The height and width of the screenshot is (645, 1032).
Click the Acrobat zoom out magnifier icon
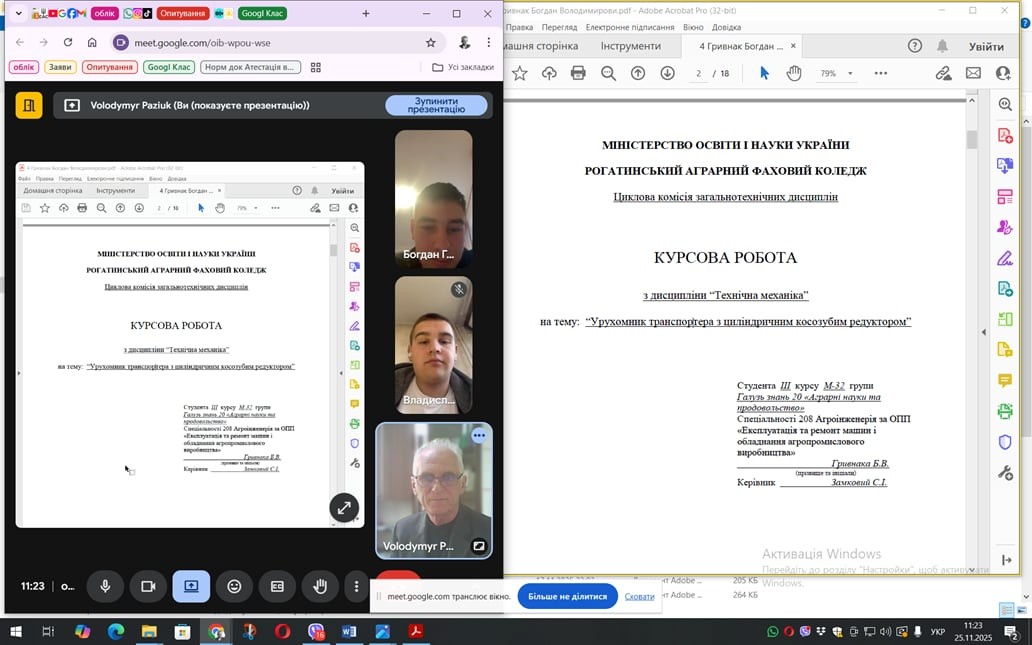pyautogui.click(x=608, y=73)
